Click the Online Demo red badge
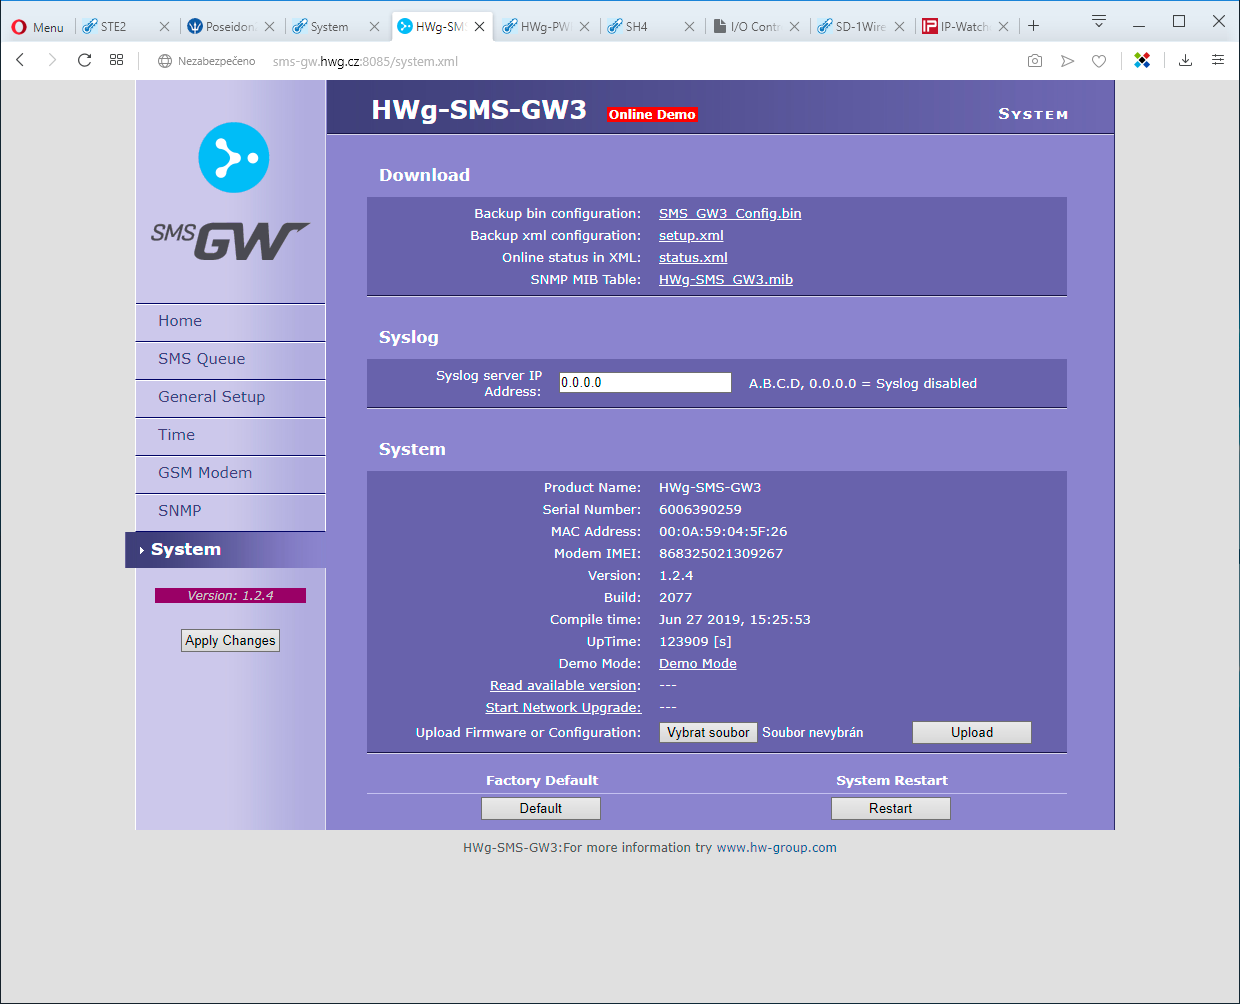1240x1004 pixels. tap(652, 115)
